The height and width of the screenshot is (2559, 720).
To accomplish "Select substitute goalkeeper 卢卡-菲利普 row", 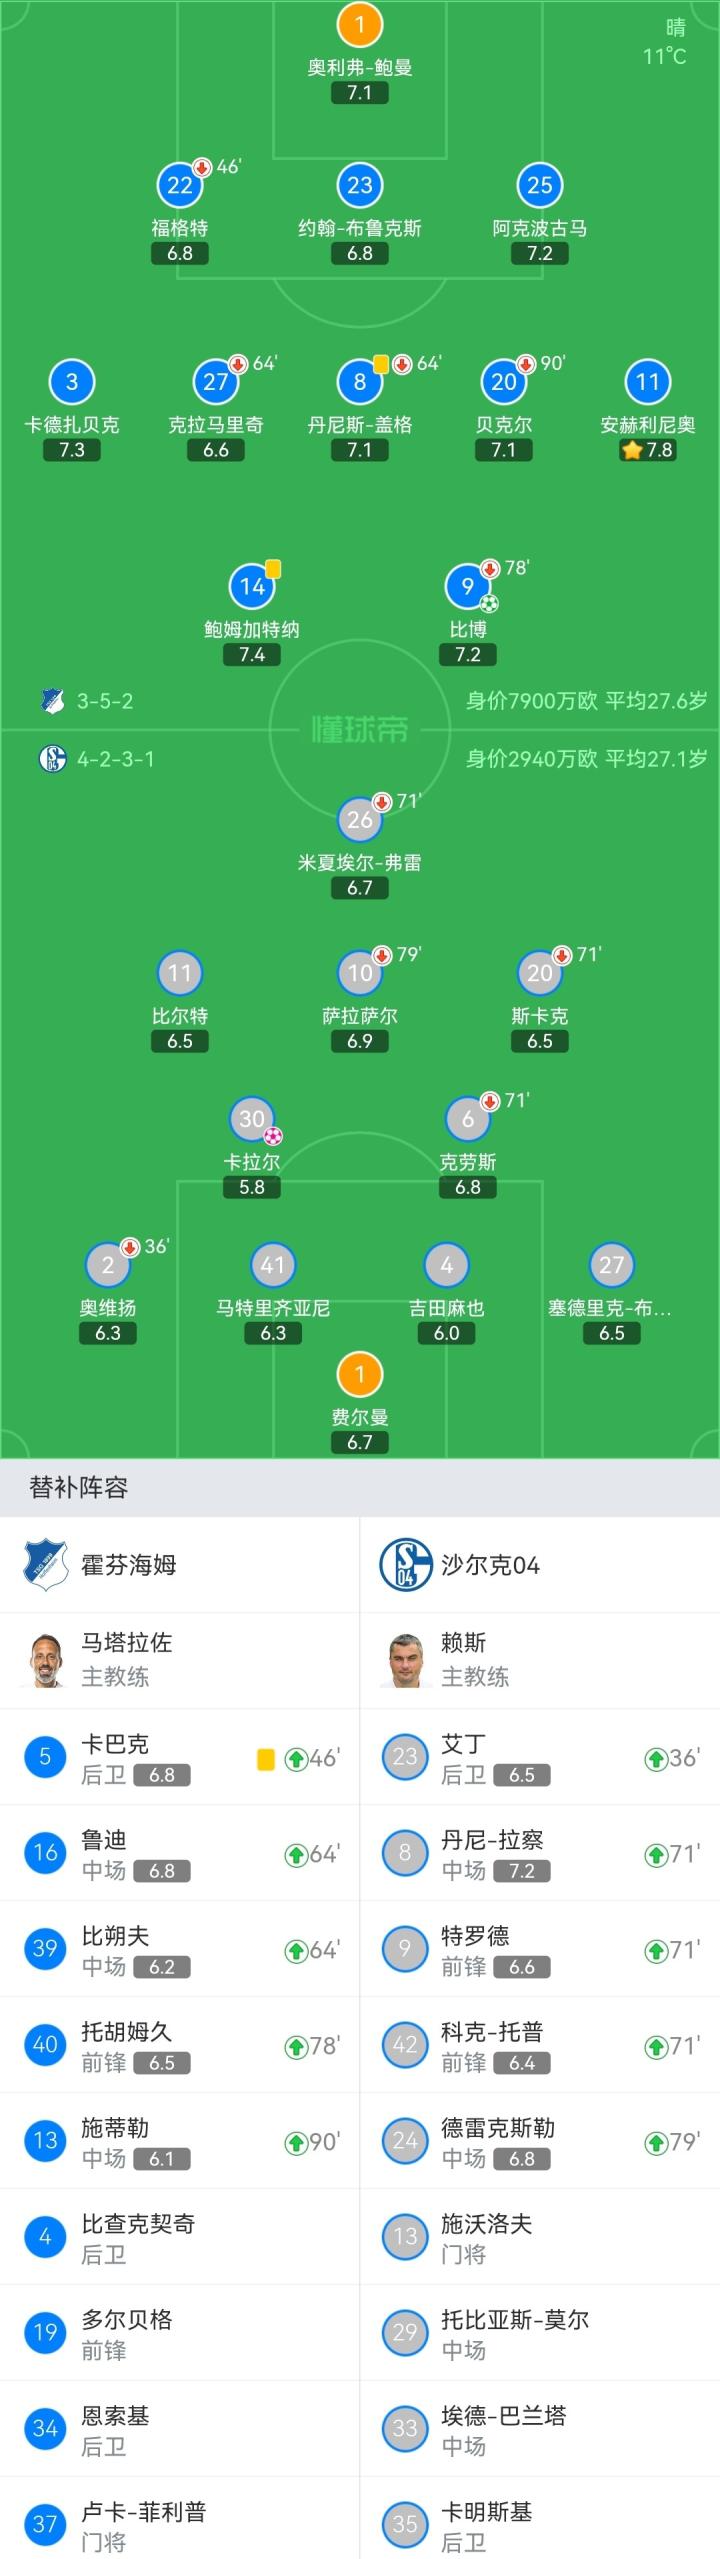I will point(180,2524).
